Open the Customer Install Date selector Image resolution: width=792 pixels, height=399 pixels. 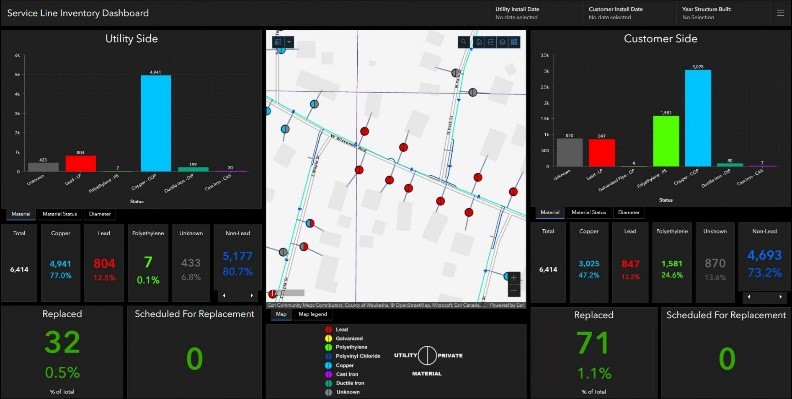629,13
